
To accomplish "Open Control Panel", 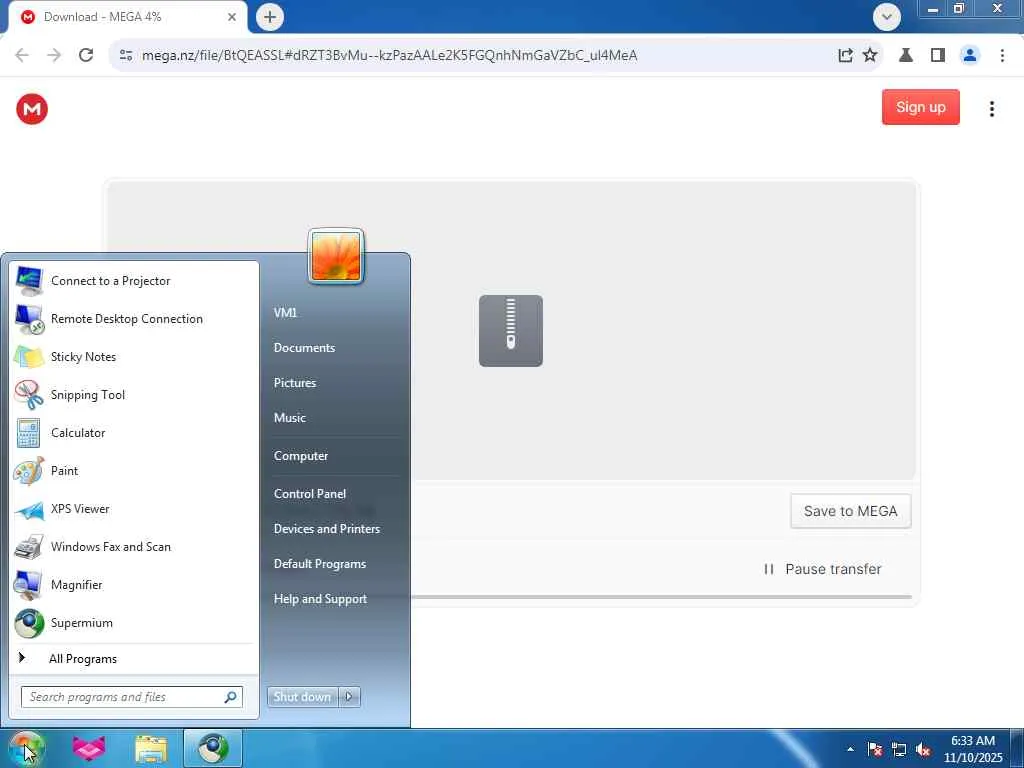I will pos(310,494).
